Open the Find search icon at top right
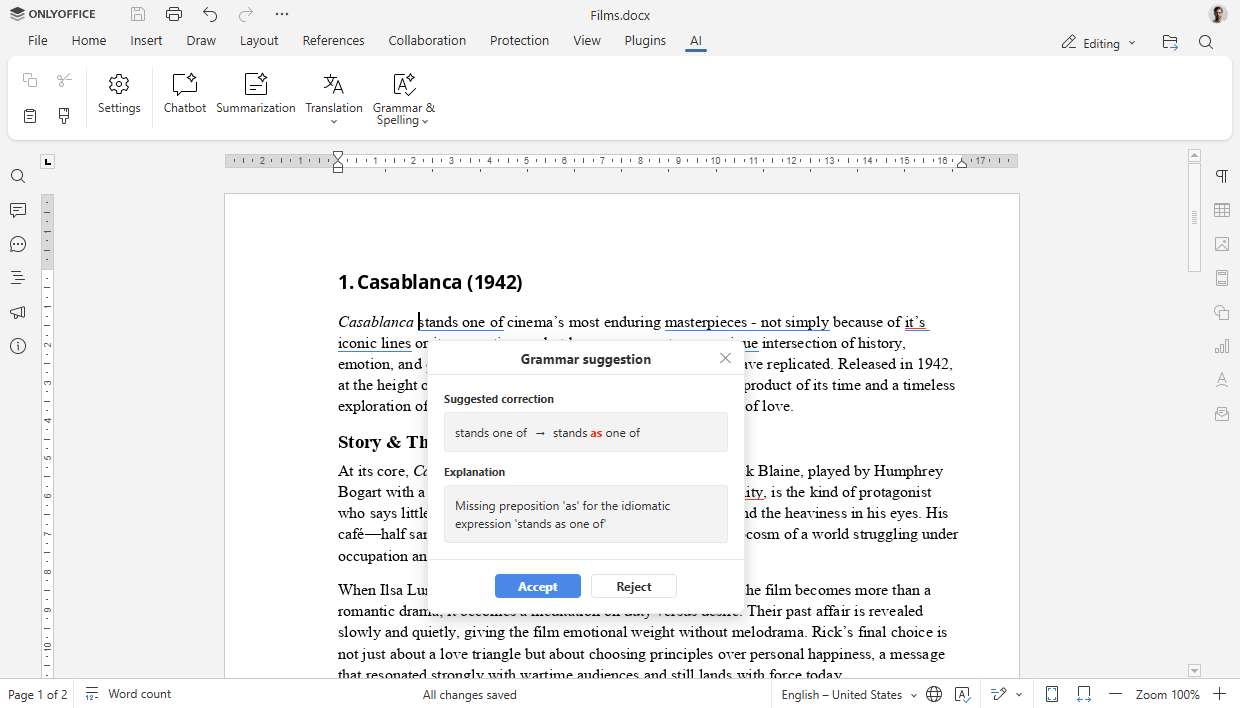 pos(1206,42)
